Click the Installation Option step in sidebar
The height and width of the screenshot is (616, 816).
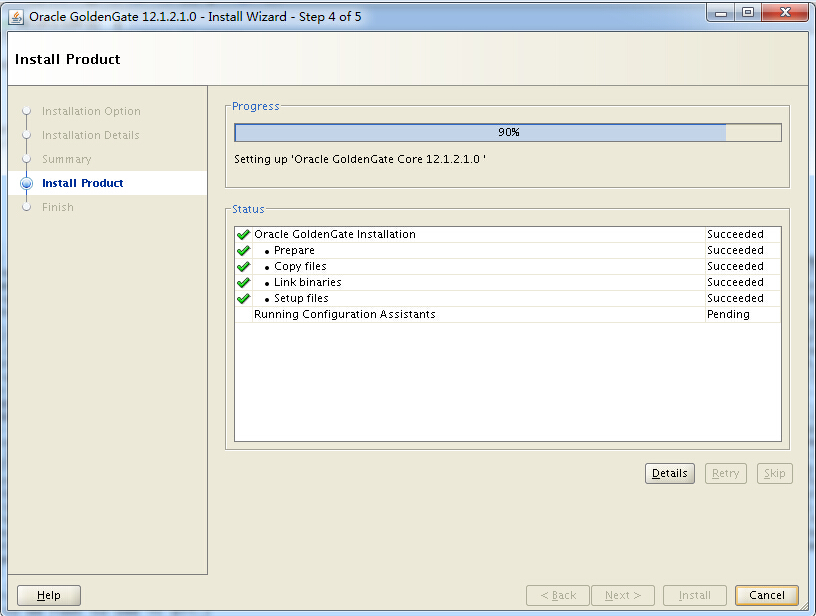(x=91, y=111)
